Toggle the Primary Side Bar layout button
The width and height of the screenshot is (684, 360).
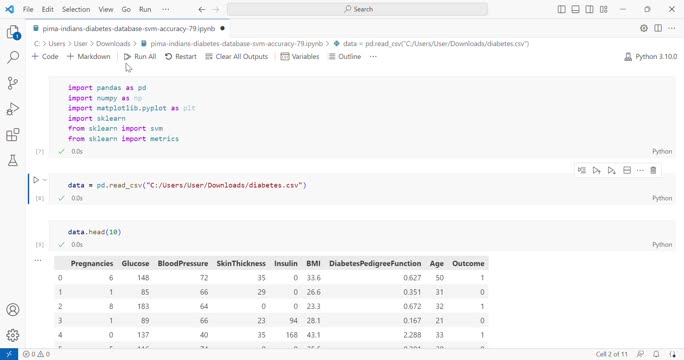tap(561, 9)
